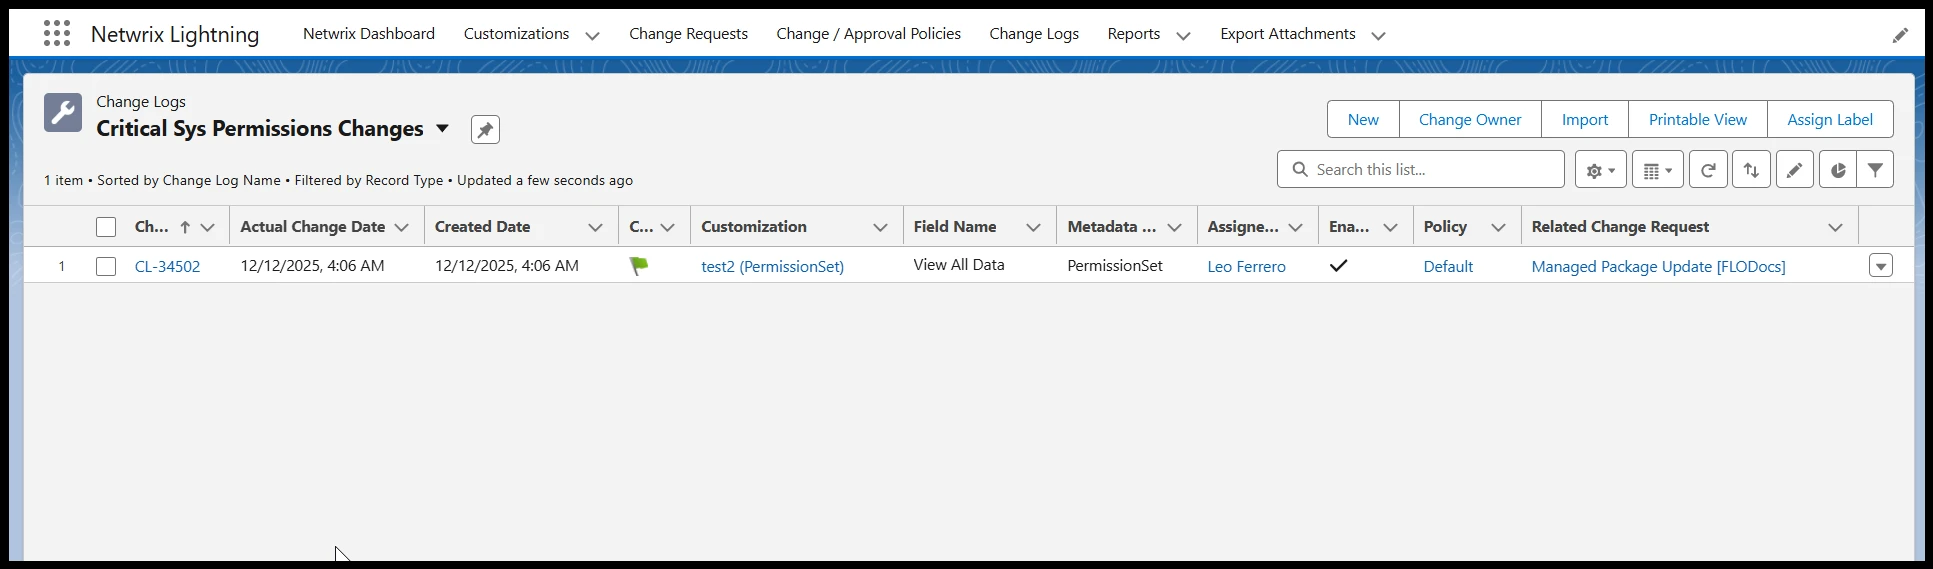1933x569 pixels.
Task: Click the Search this list field
Action: [1430, 170]
